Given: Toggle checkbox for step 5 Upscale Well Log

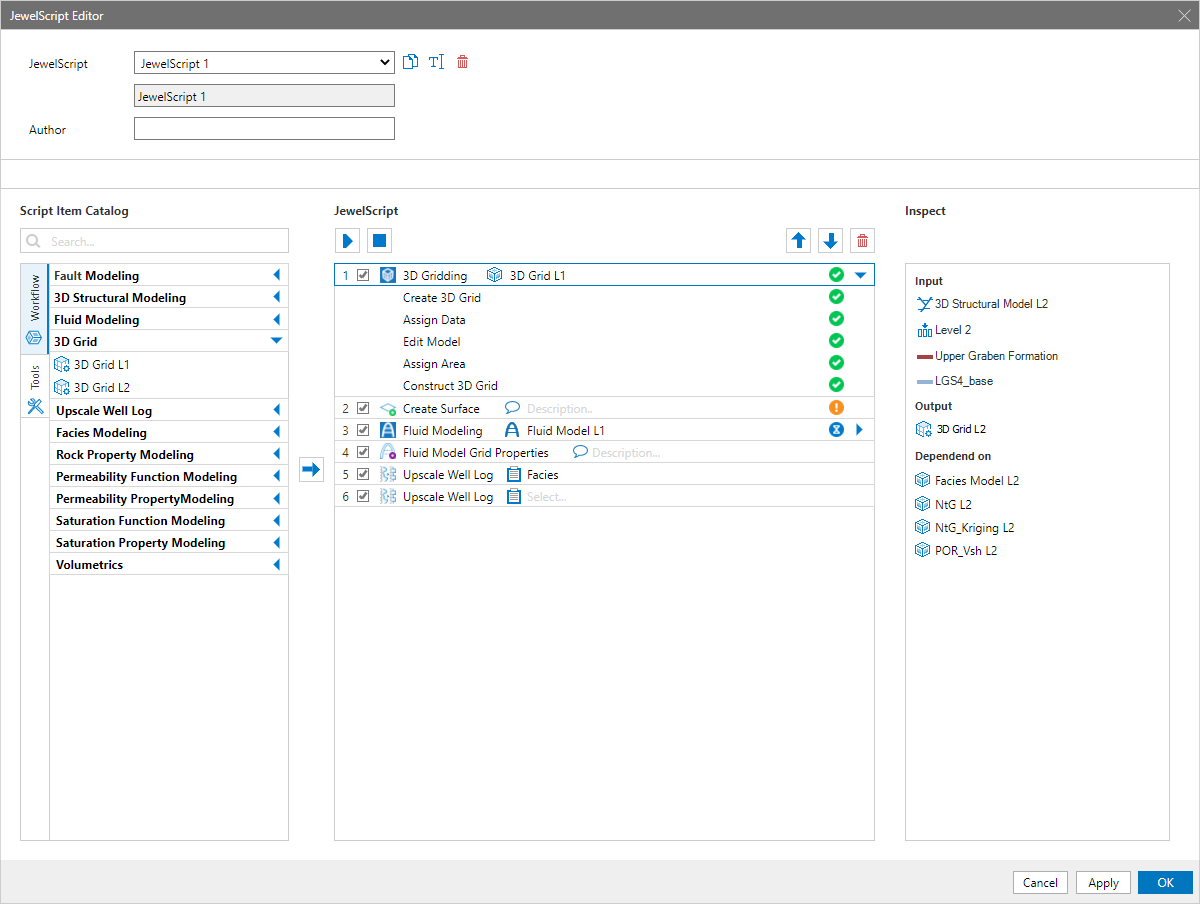Looking at the screenshot, I should pos(363,475).
